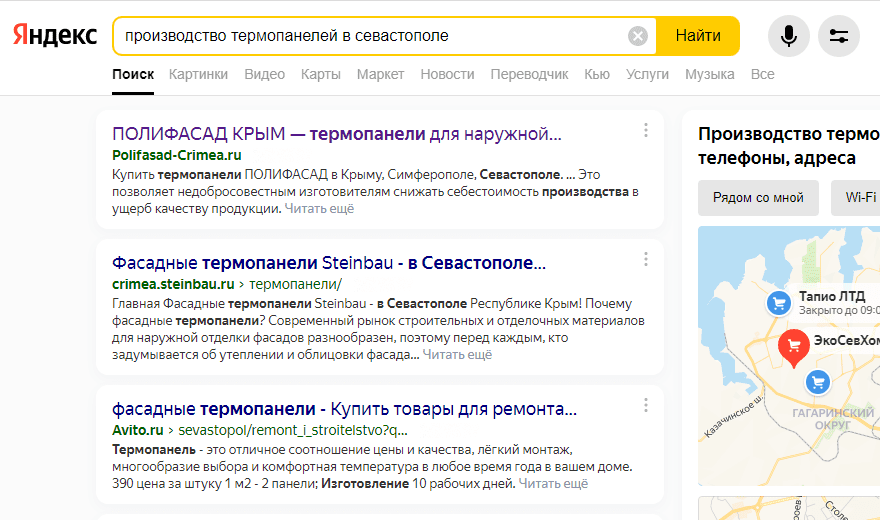The height and width of the screenshot is (520, 880).
Task: Click the Yandex logo
Action: pos(55,36)
